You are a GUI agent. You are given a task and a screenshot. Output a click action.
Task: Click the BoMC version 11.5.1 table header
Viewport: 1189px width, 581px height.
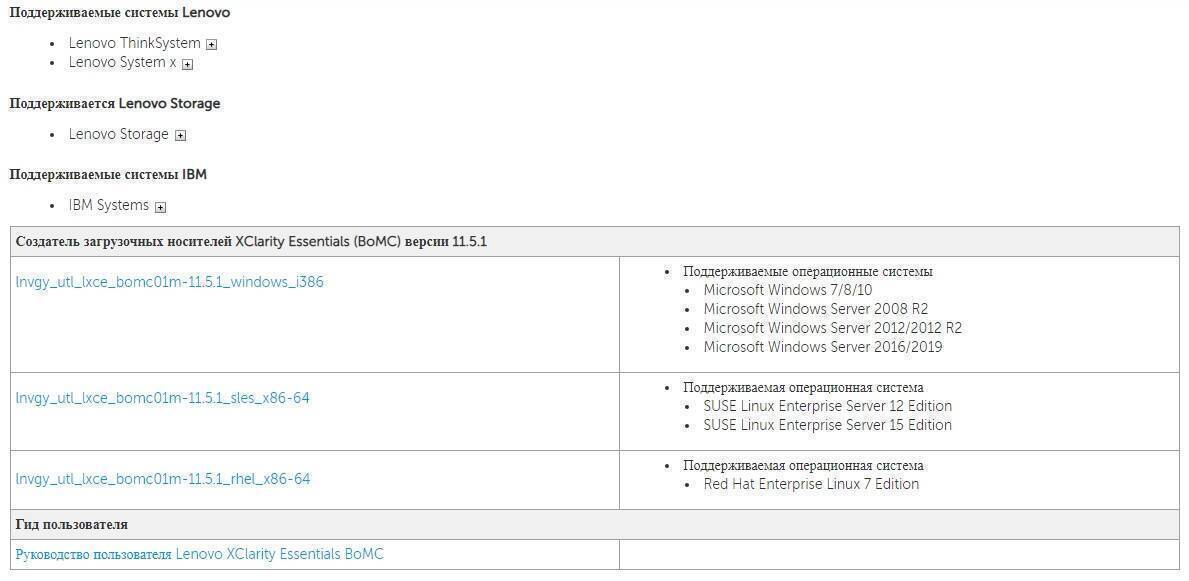(x=251, y=242)
